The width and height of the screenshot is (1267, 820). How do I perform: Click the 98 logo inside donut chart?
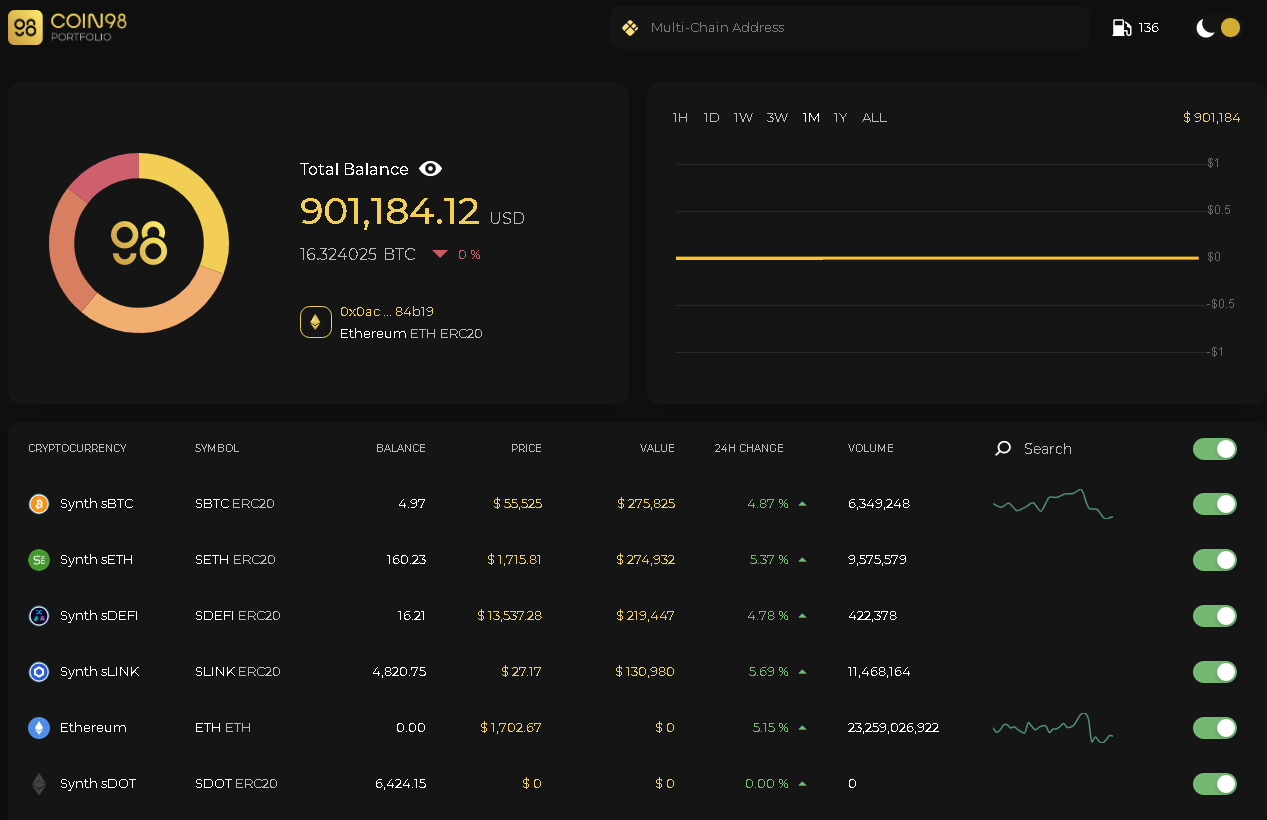[x=139, y=243]
